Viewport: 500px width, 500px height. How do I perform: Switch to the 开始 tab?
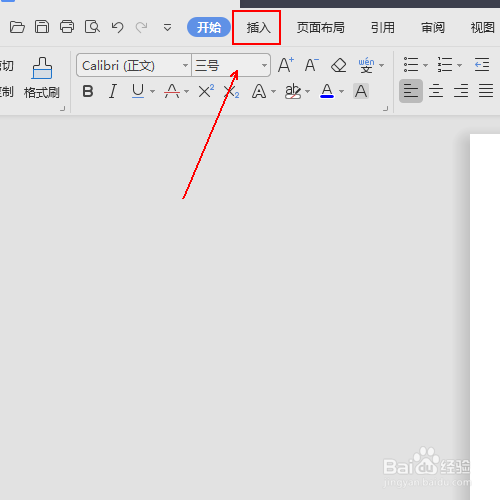click(x=209, y=27)
